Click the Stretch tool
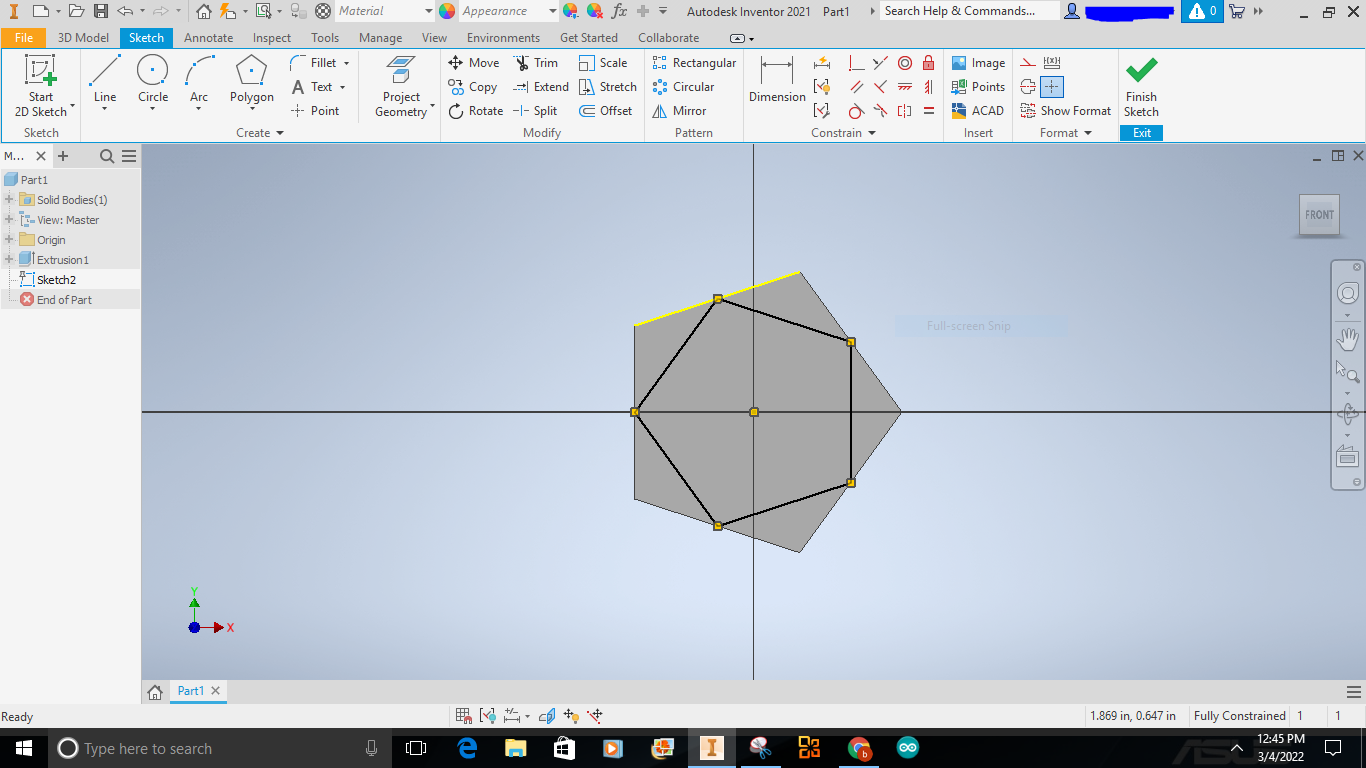1366x768 pixels. [x=608, y=87]
